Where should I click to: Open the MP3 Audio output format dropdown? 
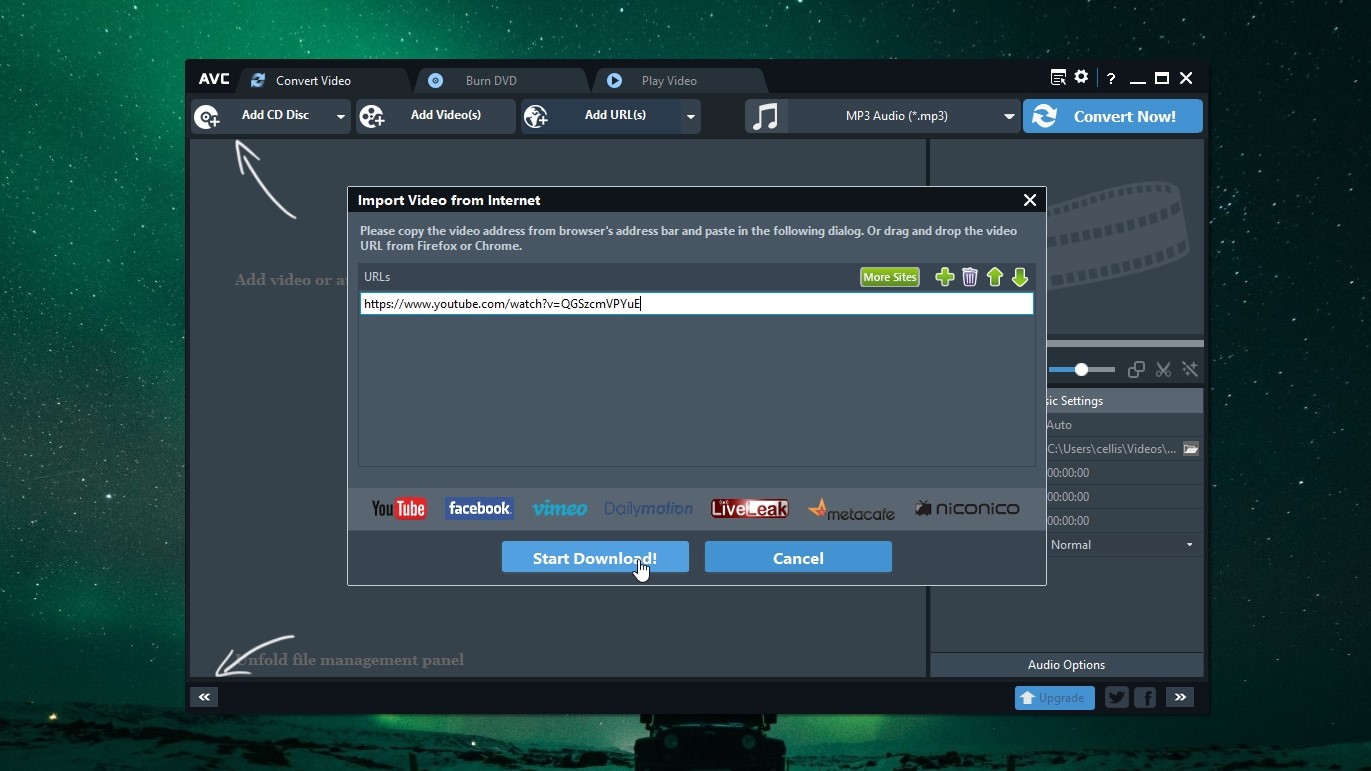coord(1009,116)
